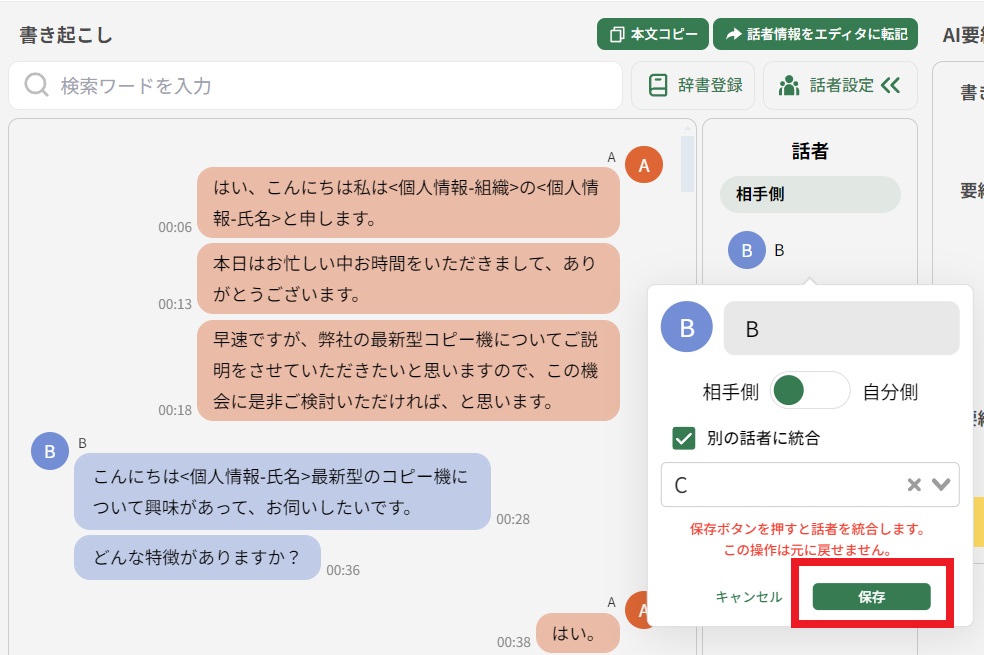Image resolution: width=984 pixels, height=655 pixels.
Task: Open 辞書登録 dictionary registration
Action: 693,85
